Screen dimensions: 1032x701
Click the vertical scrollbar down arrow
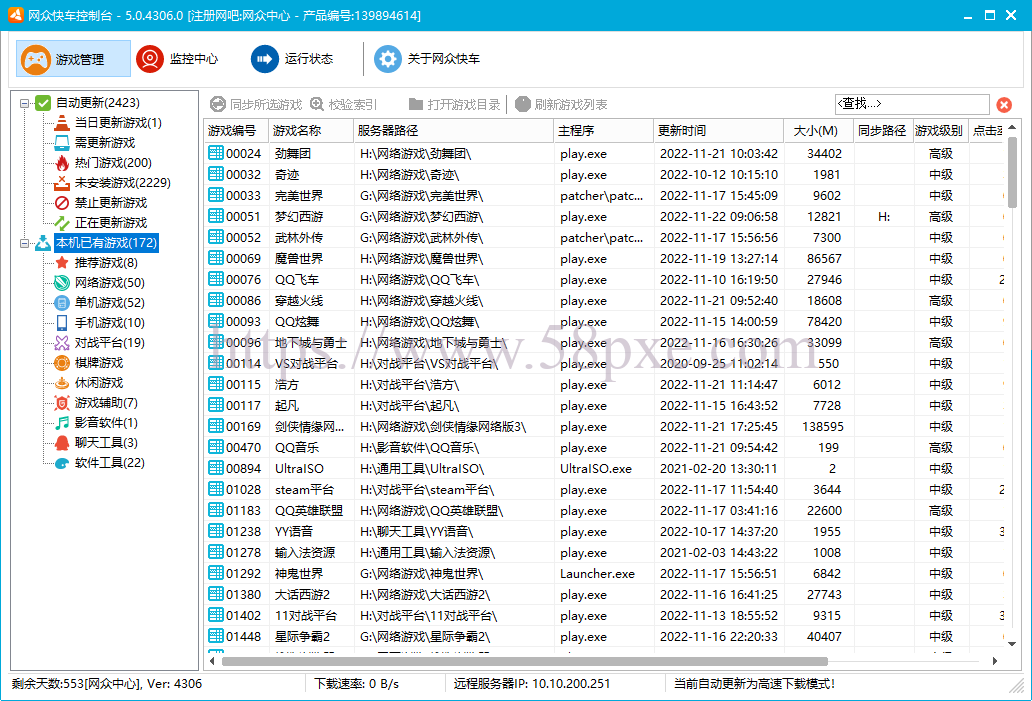(x=1012, y=644)
